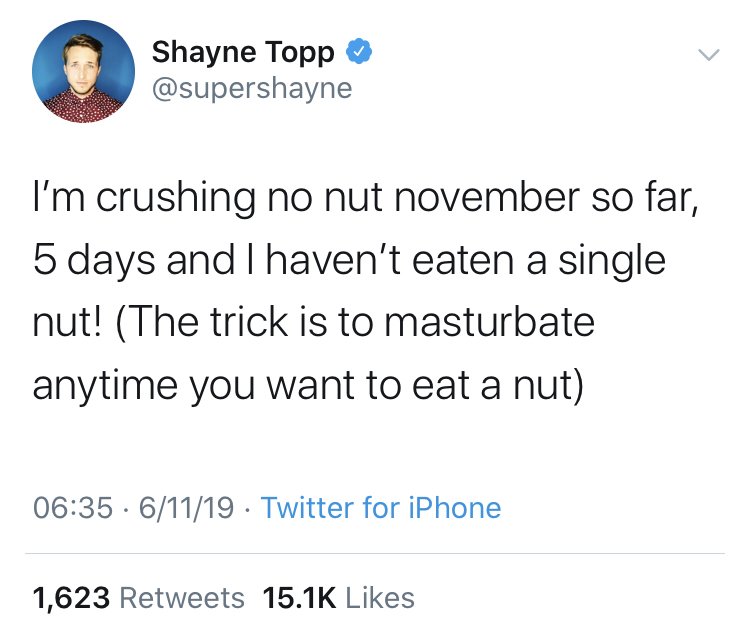Image resolution: width=750 pixels, height=635 pixels.
Task: View the 15.1K Likes list
Action: pyautogui.click(x=338, y=598)
